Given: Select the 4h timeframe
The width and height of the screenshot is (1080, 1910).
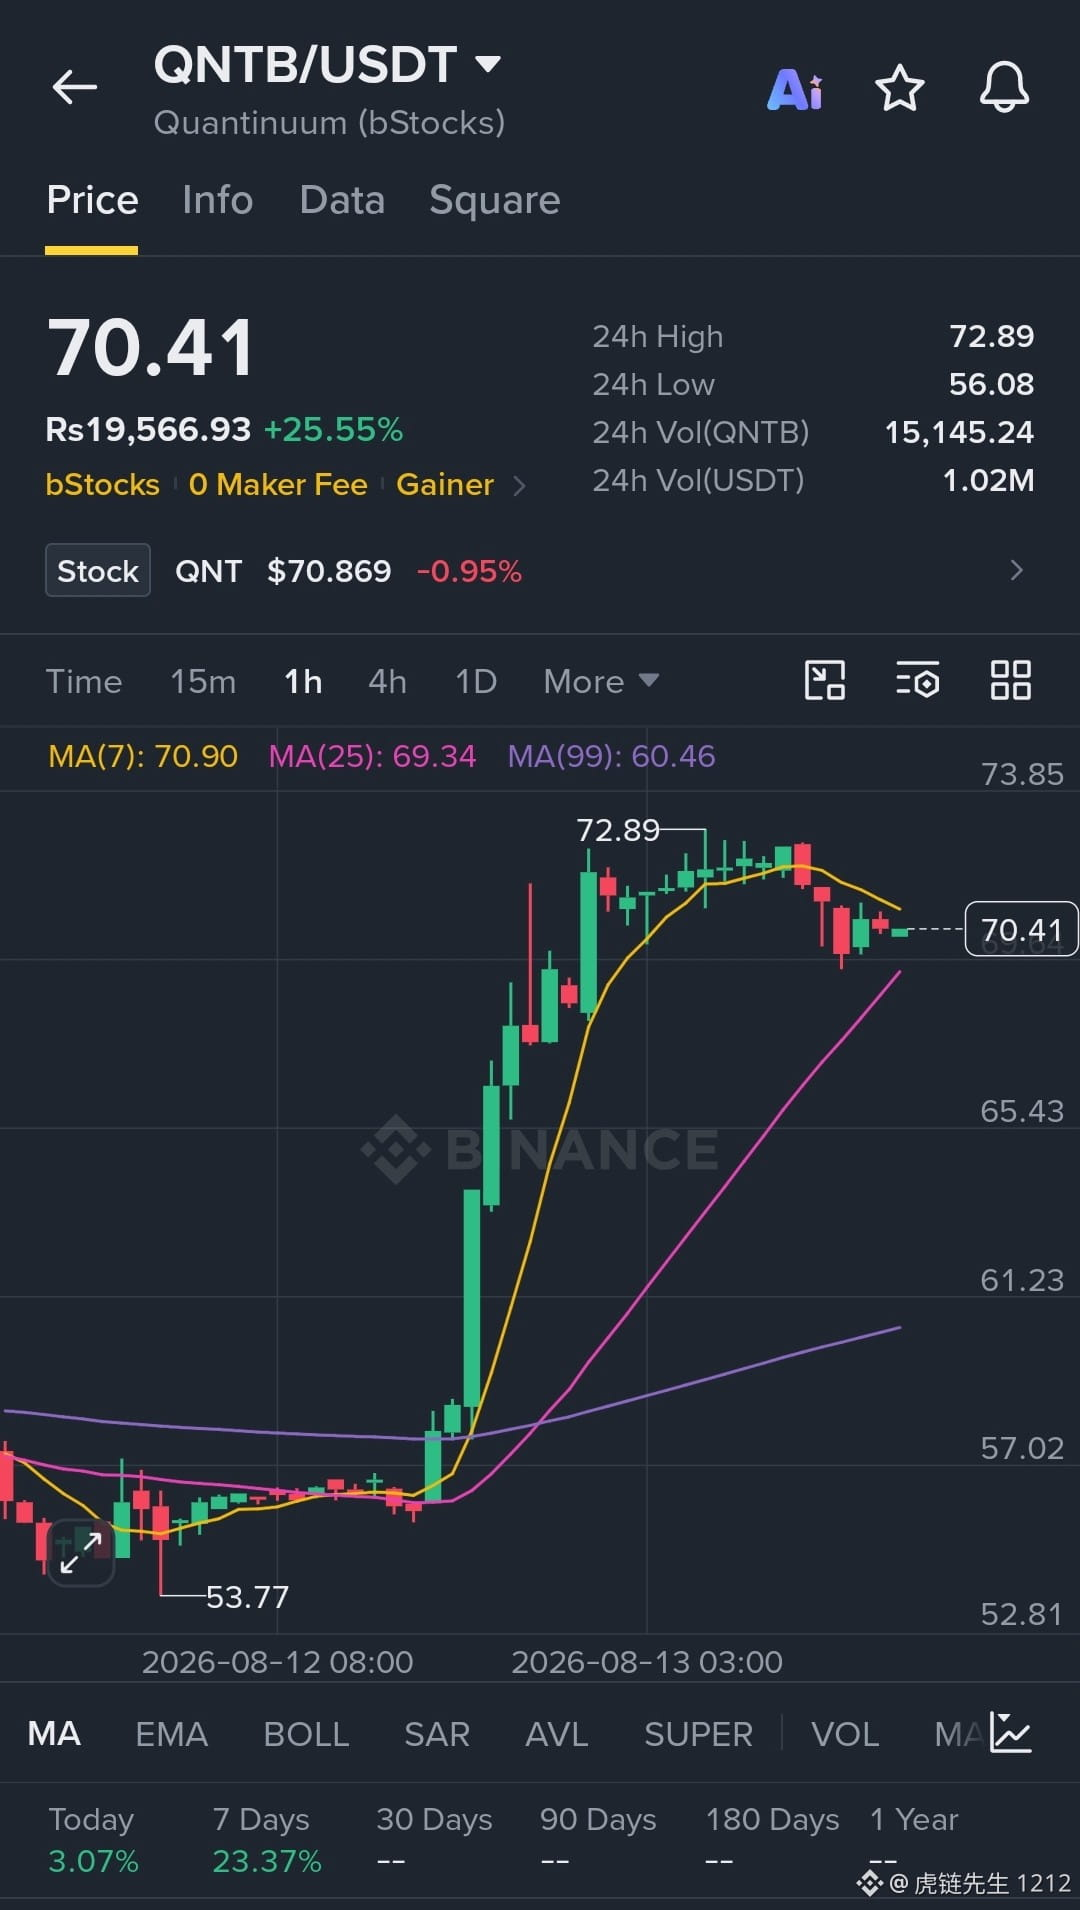Looking at the screenshot, I should [387, 682].
